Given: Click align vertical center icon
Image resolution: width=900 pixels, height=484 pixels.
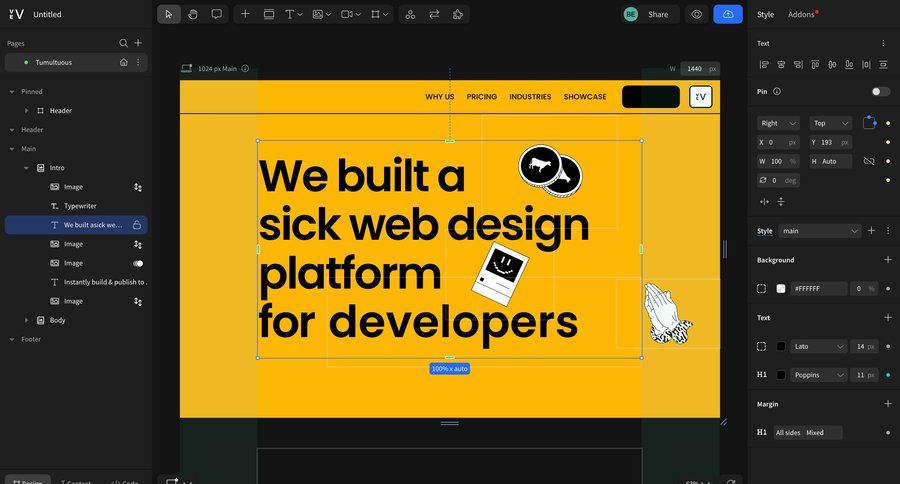Looking at the screenshot, I should tap(832, 65).
